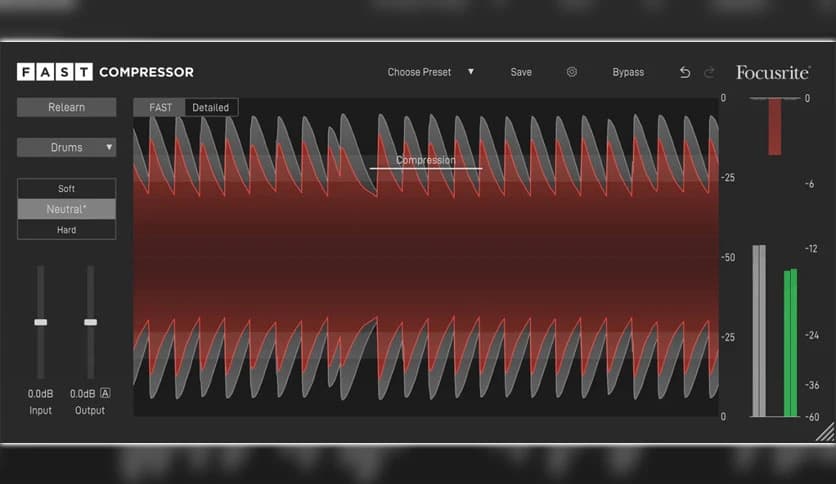Switch to the FAST view tab
The height and width of the screenshot is (484, 836).
point(160,107)
